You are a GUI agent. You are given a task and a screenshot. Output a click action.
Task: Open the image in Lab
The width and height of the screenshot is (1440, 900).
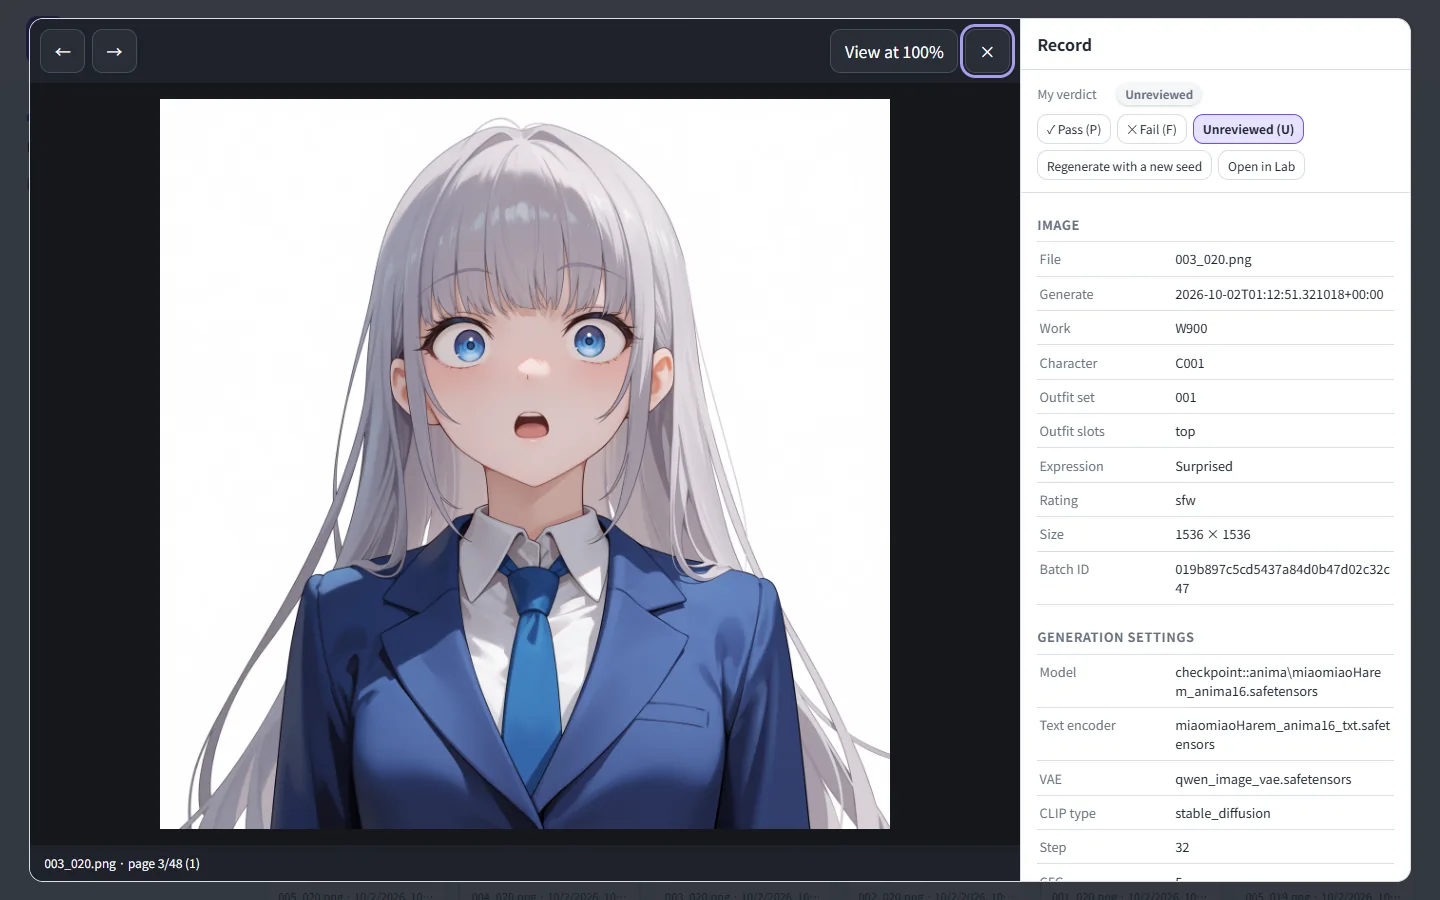1261,166
